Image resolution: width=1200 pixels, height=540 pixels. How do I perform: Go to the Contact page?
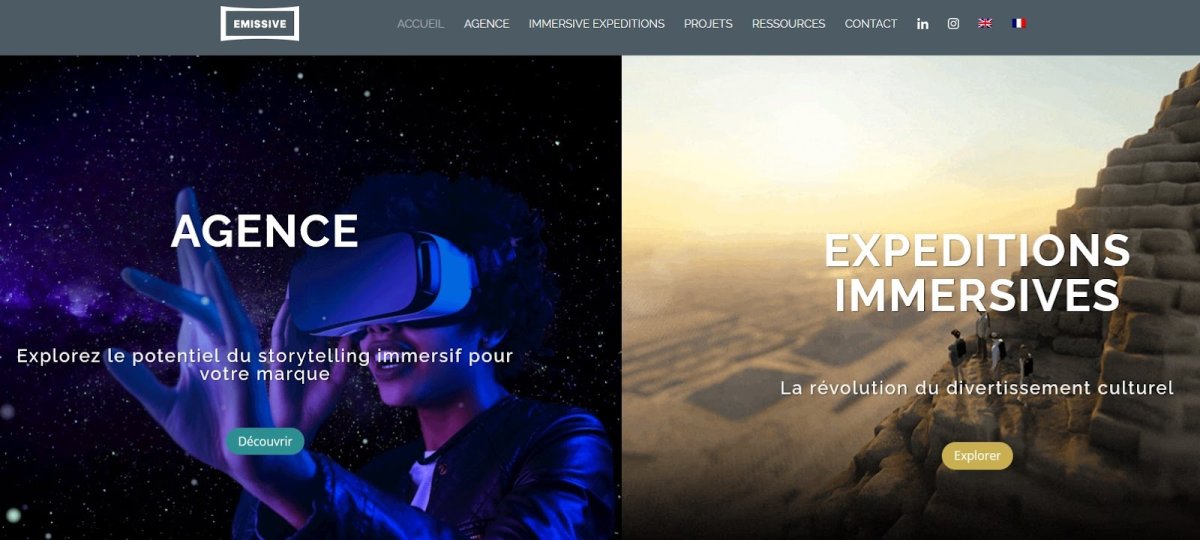coord(871,24)
